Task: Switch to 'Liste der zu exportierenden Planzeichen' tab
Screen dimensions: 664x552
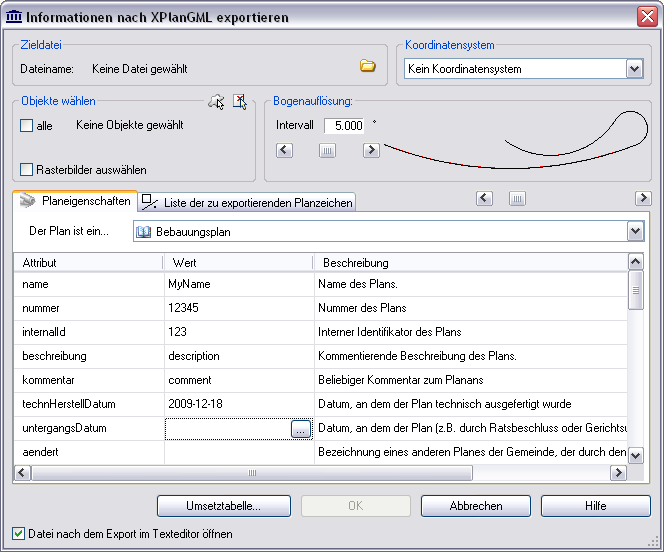Action: (x=247, y=202)
